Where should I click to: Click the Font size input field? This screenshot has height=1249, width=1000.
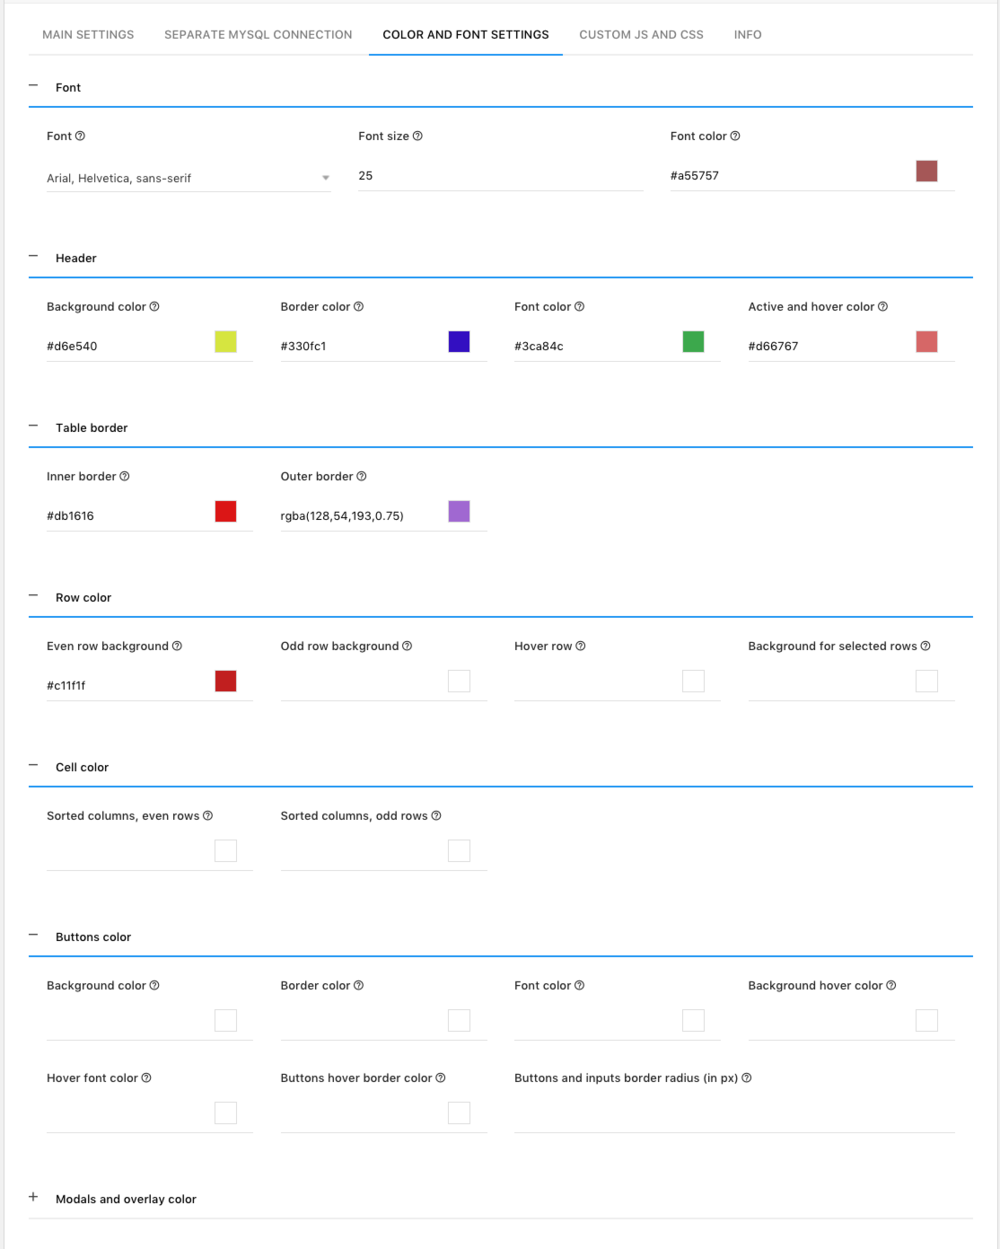500,176
